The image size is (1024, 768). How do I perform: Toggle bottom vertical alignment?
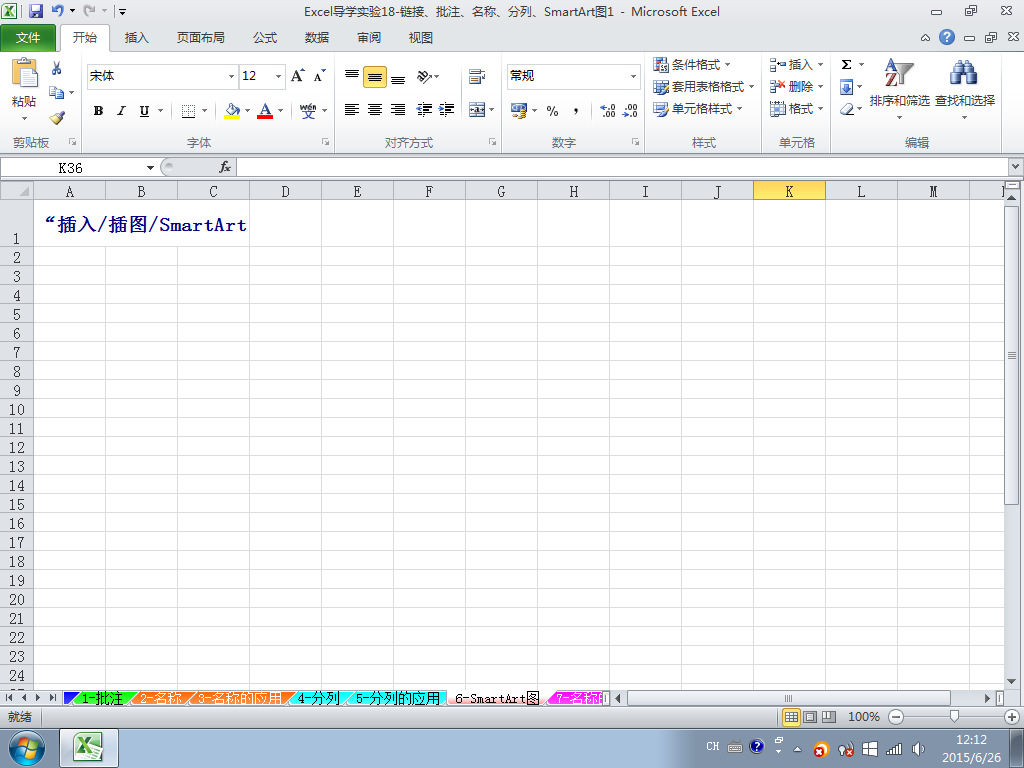tap(398, 76)
